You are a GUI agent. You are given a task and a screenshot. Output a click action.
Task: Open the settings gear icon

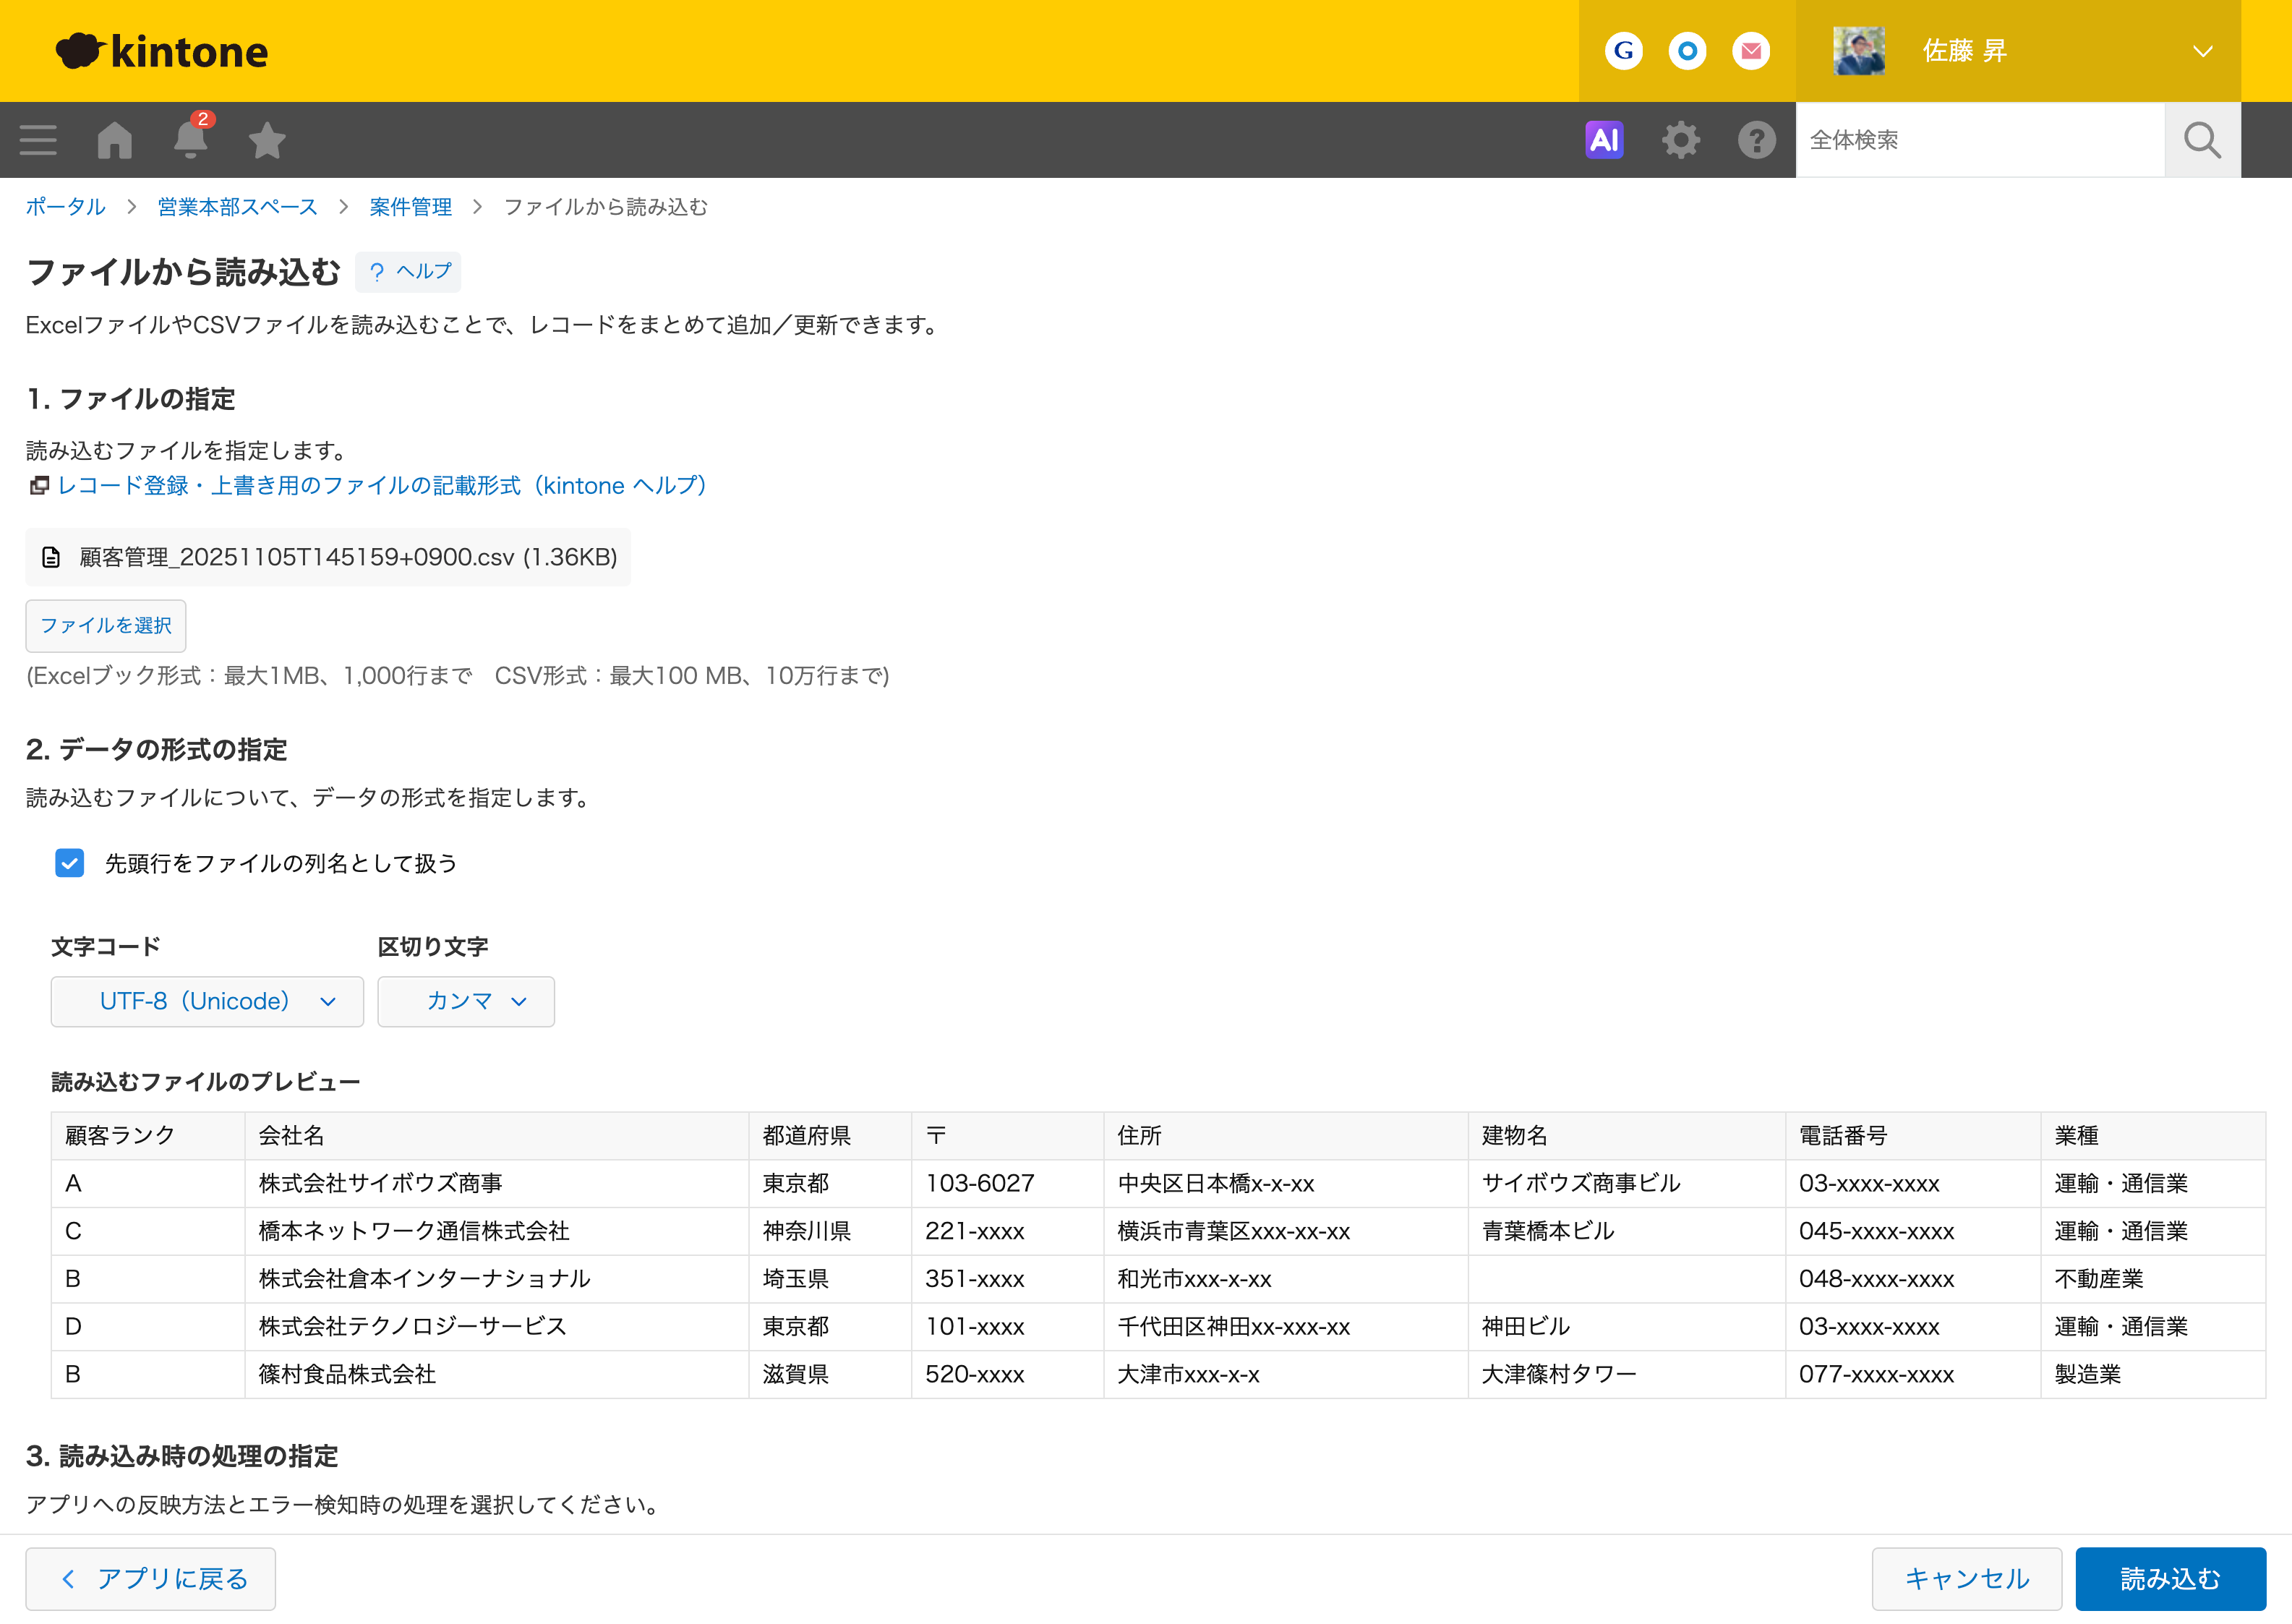coord(1680,140)
